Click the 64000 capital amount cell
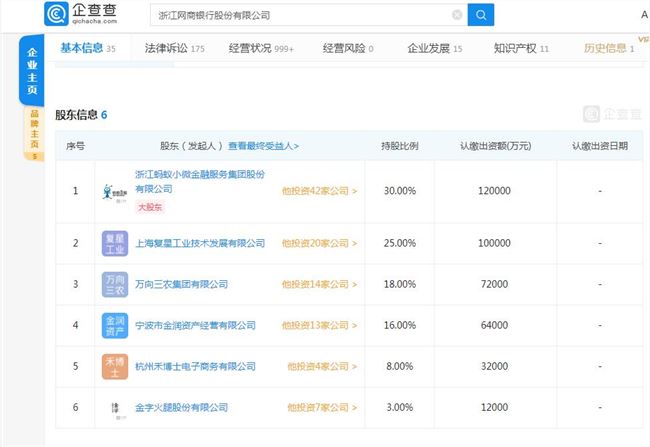Viewport: 650px width, 447px height. (x=494, y=326)
